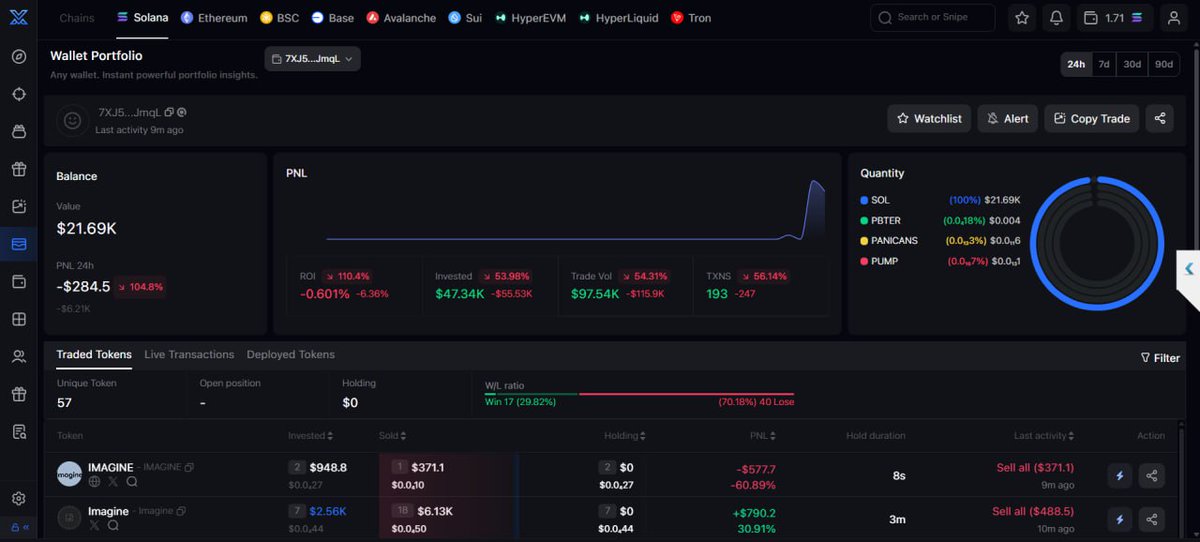
Task: Click the IMAGINE token logo thumbnail
Action: pos(69,474)
